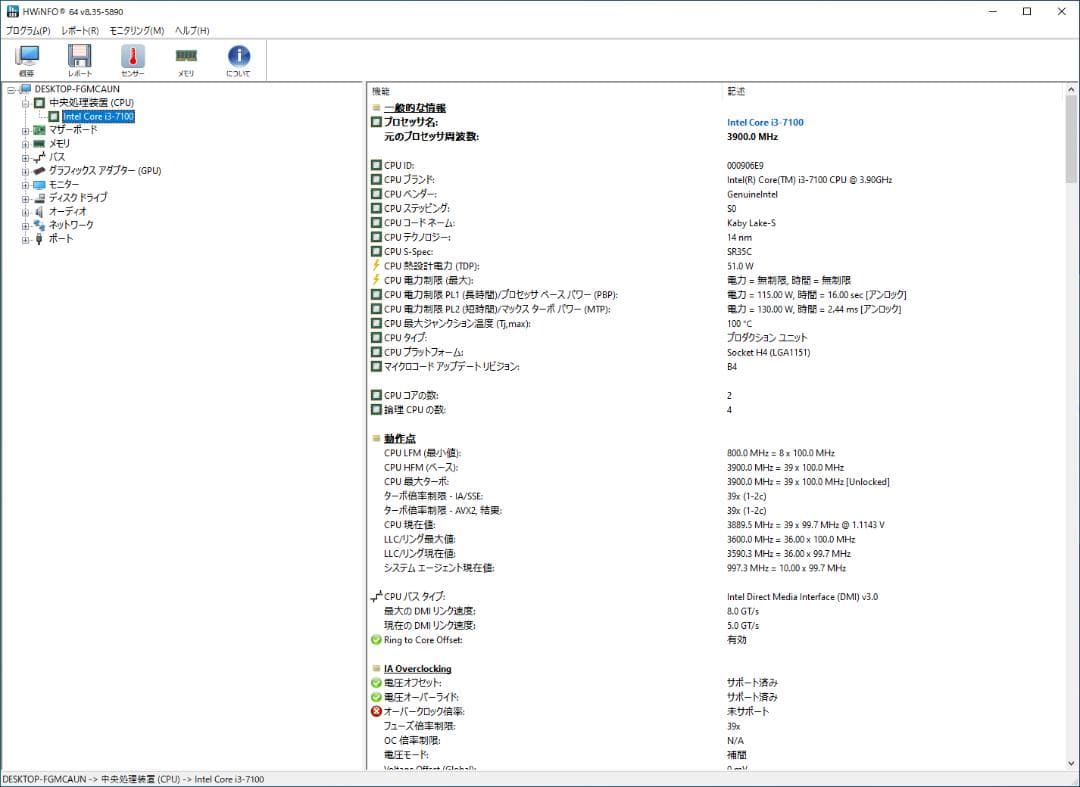The image size is (1080, 787).
Task: Select the DESKTOP-FGMCAUN root tree item
Action: [x=77, y=89]
